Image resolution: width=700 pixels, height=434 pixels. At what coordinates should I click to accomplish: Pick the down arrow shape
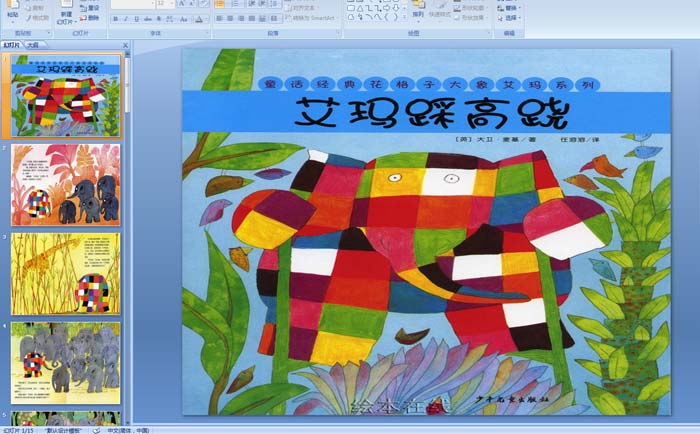pyautogui.click(x=396, y=8)
